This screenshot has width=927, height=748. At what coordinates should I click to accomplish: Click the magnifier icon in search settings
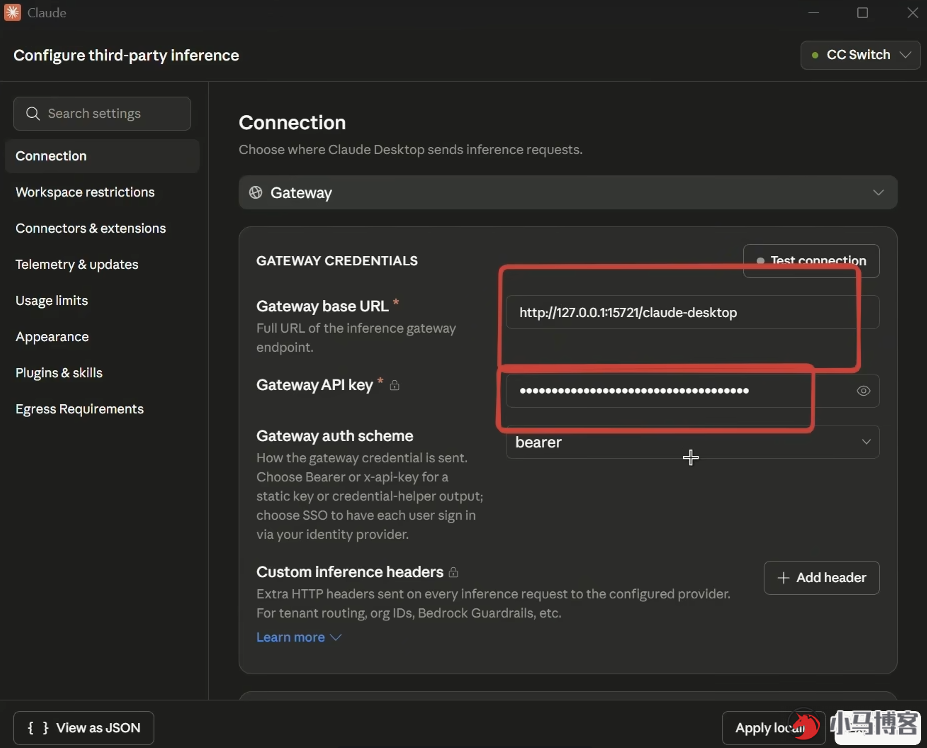click(x=33, y=114)
